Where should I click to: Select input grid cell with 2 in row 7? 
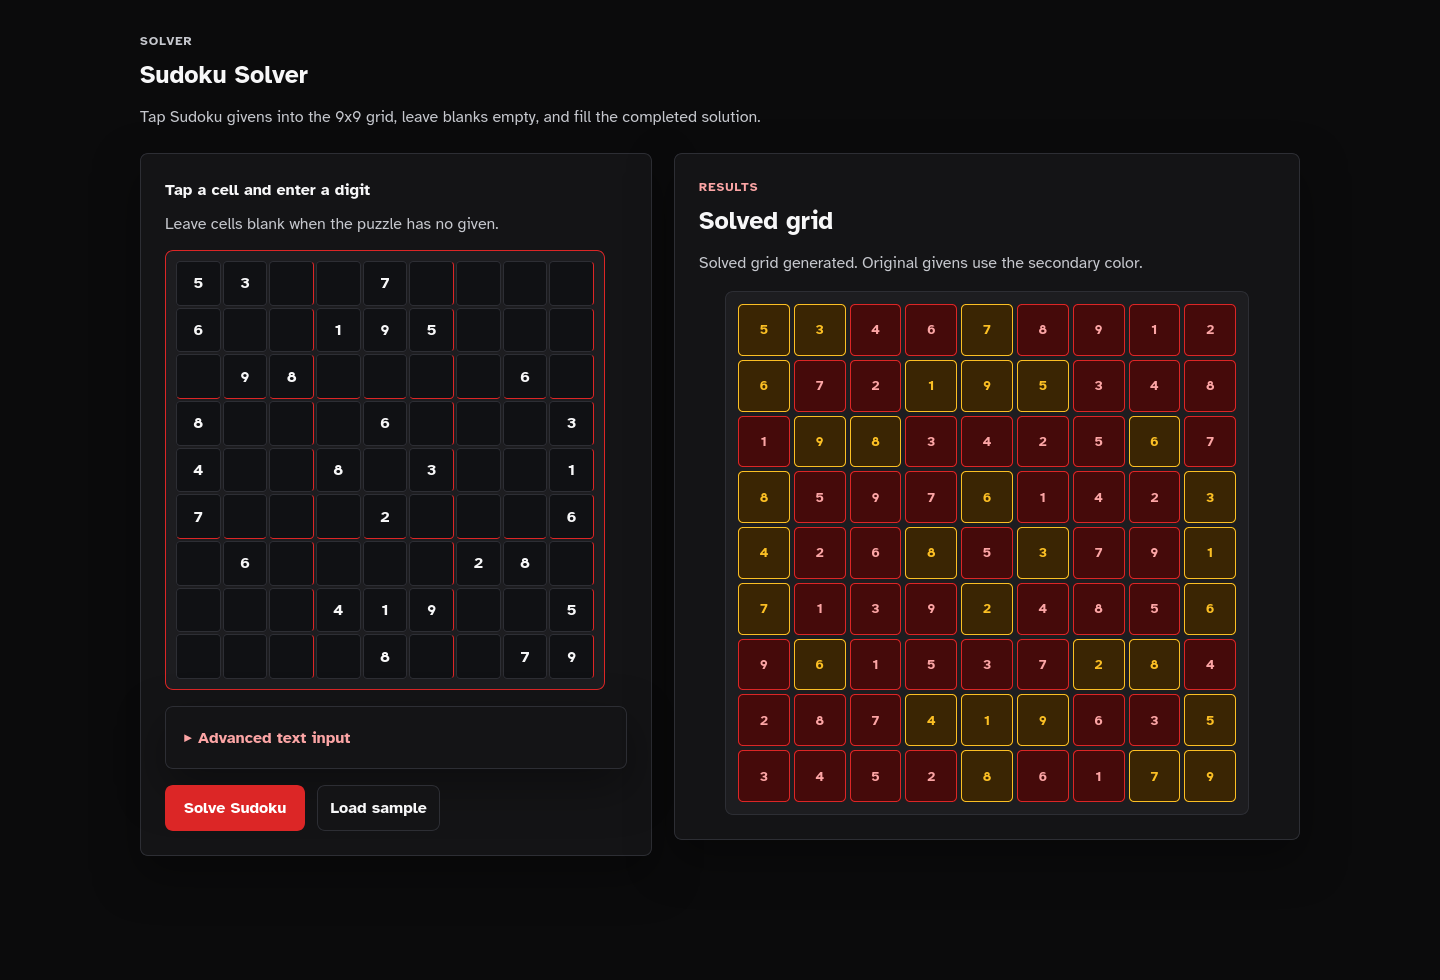pyautogui.click(x=478, y=563)
